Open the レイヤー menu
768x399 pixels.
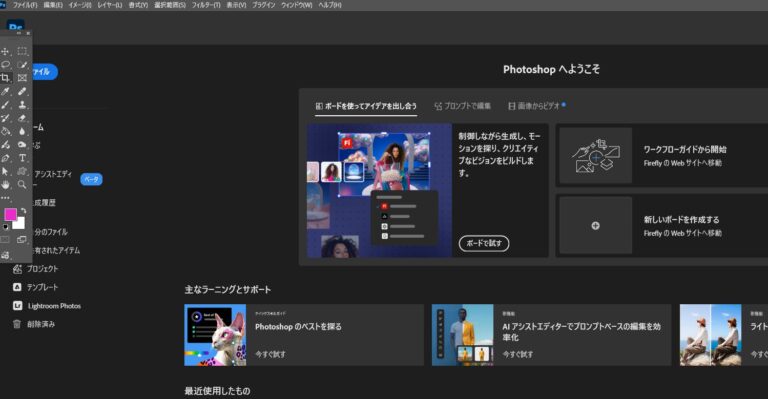click(110, 5)
